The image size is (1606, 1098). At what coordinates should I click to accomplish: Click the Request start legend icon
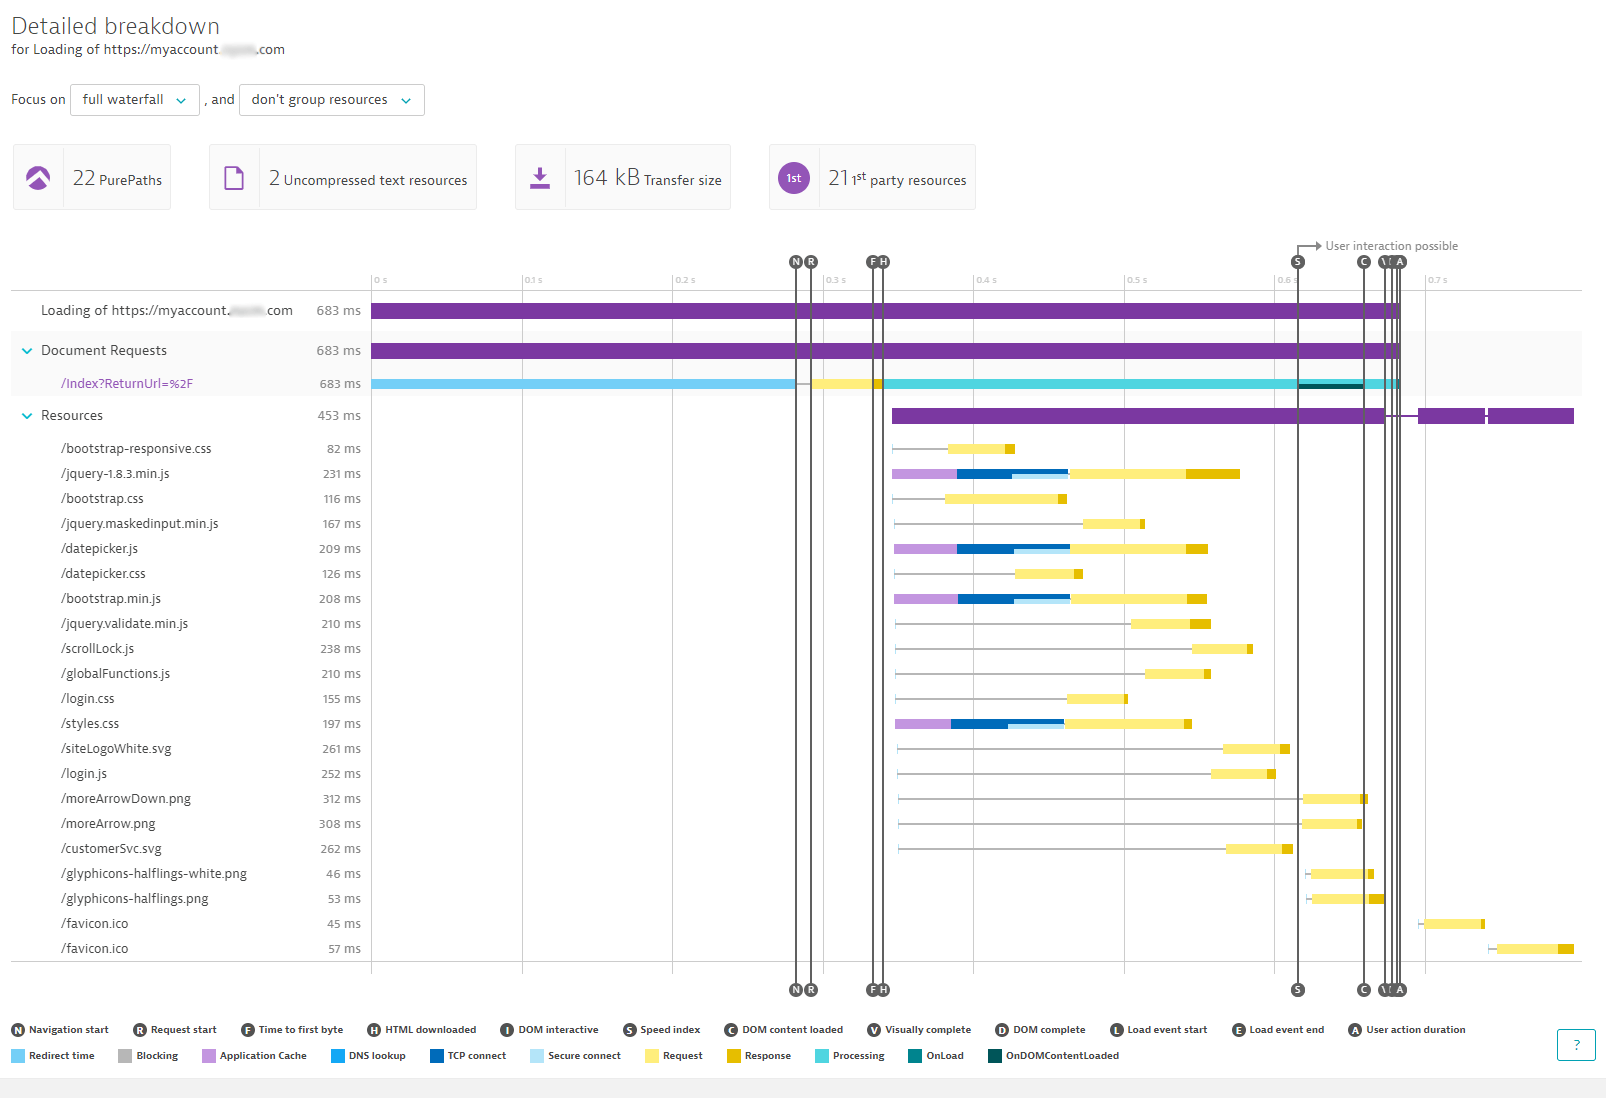(139, 1029)
